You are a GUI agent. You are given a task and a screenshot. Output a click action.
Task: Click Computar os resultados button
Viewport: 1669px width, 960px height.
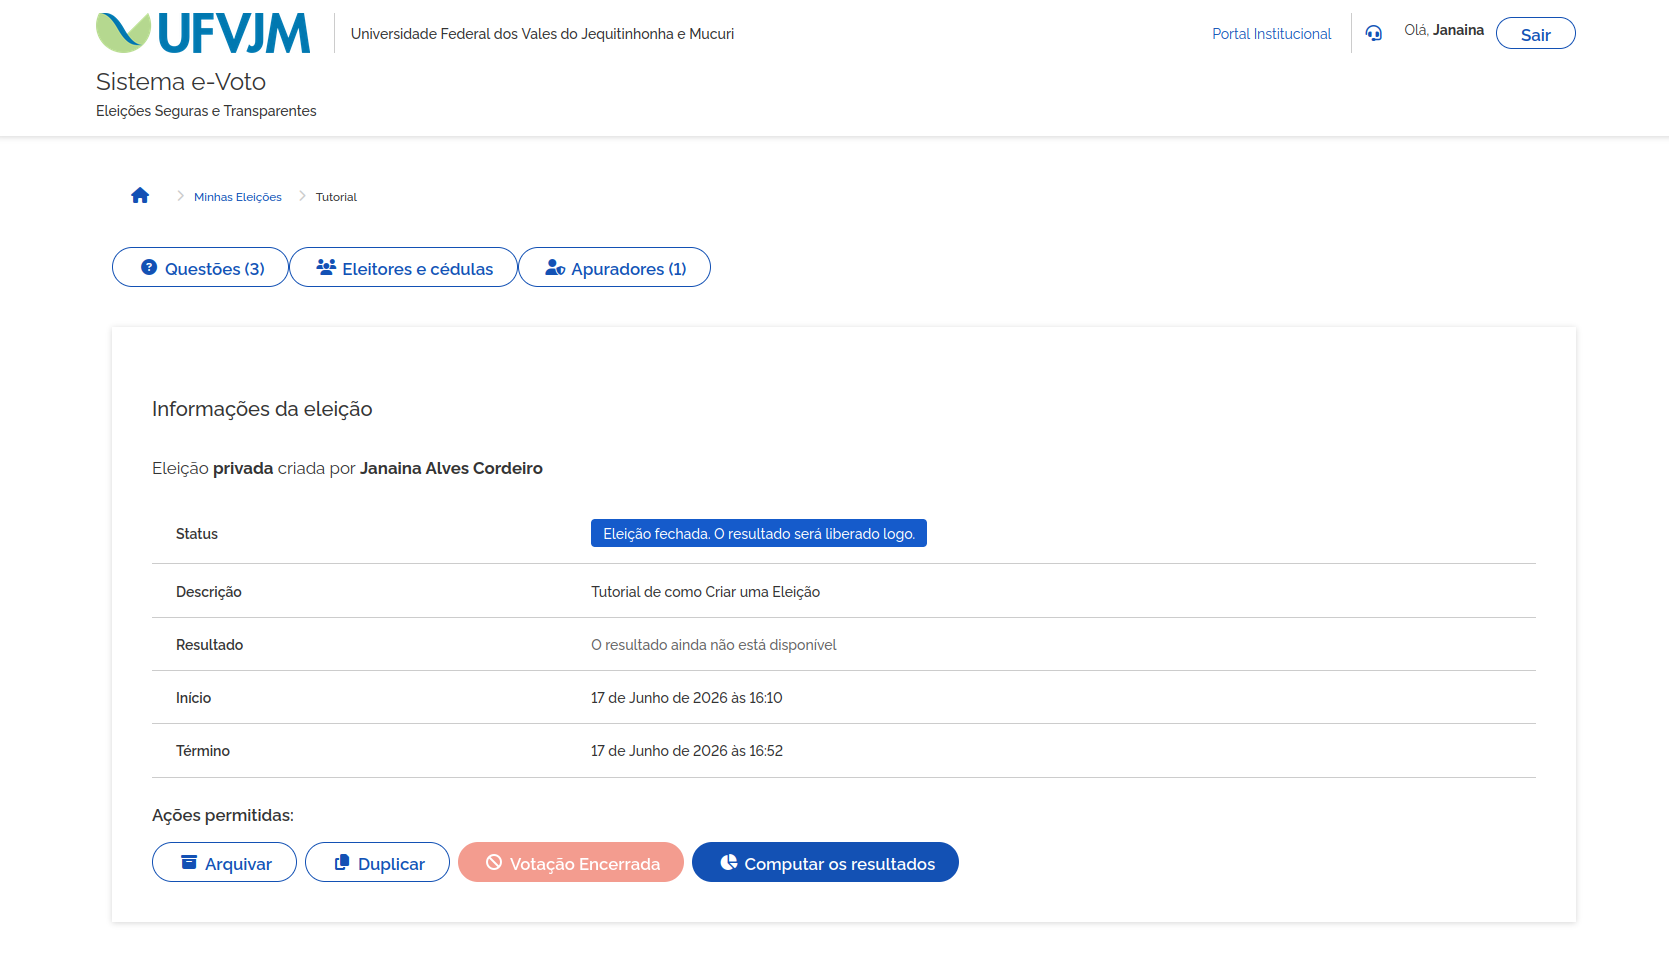pos(825,862)
